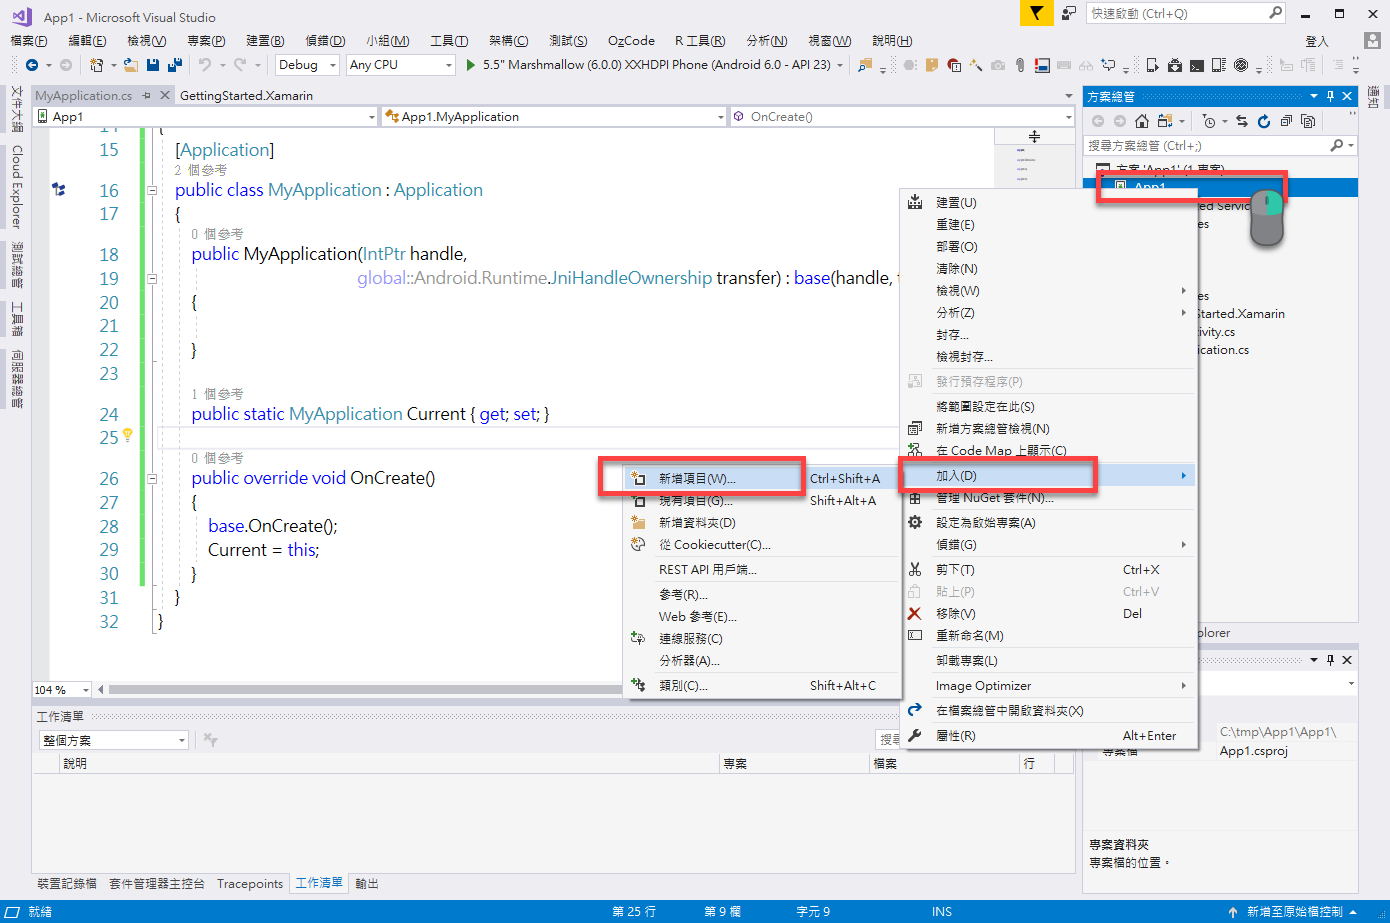The image size is (1390, 923).
Task: Click the New Project toolbar icon
Action: (97, 65)
